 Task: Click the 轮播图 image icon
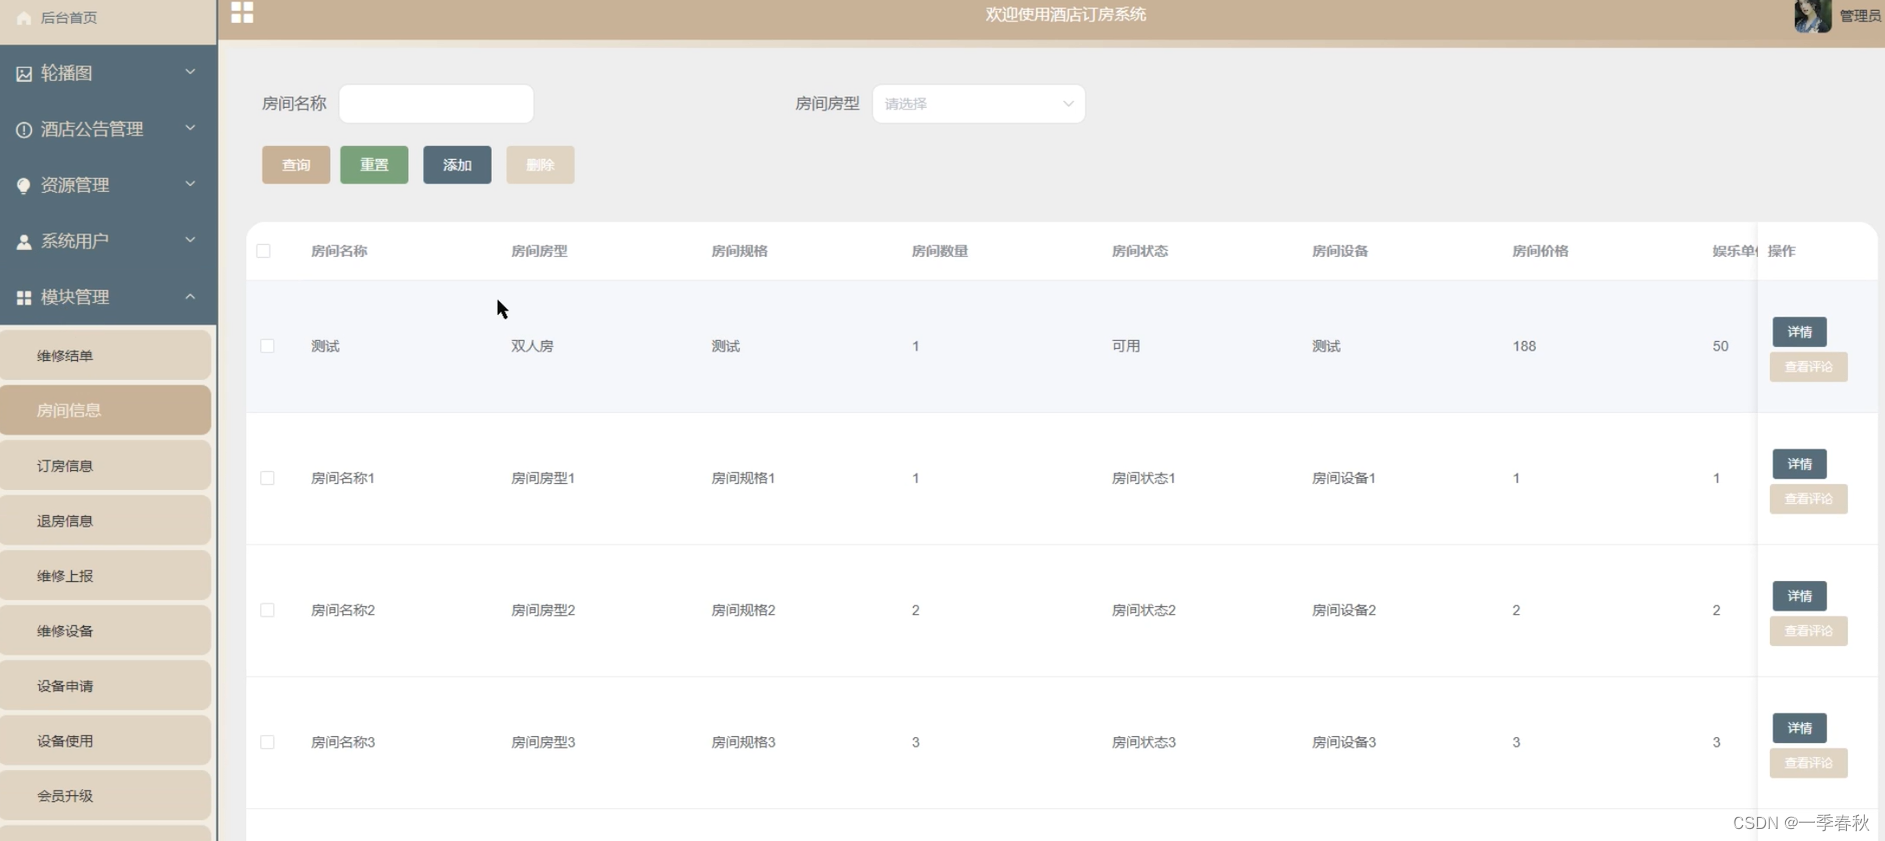coord(24,73)
